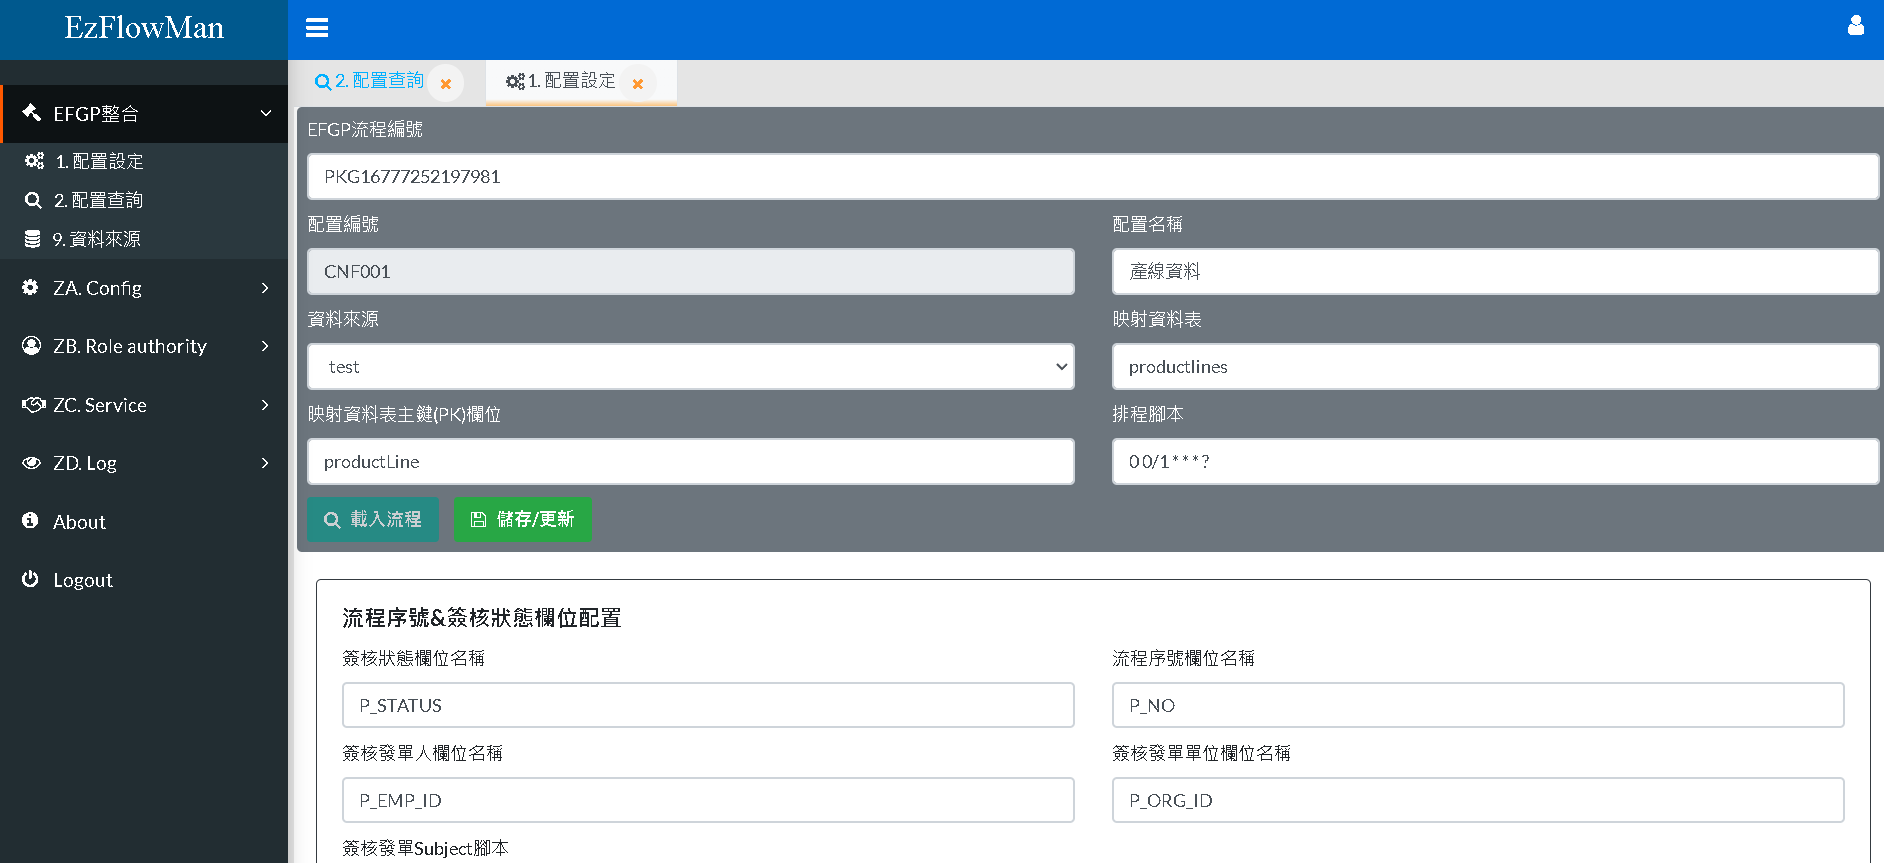Click the hamburger menu icon
This screenshot has width=1885, height=863.
click(317, 28)
